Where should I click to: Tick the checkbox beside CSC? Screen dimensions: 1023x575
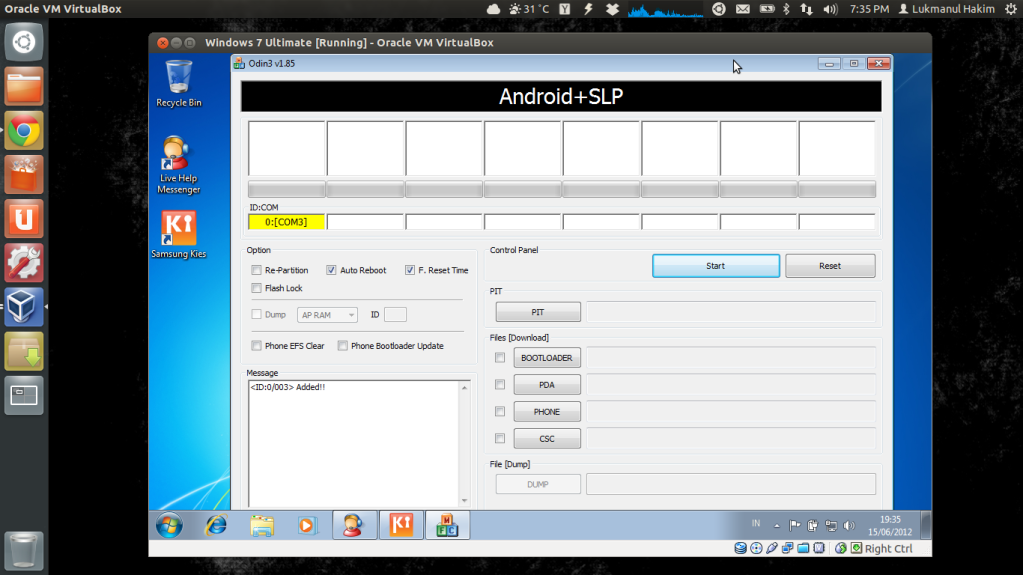click(x=500, y=439)
